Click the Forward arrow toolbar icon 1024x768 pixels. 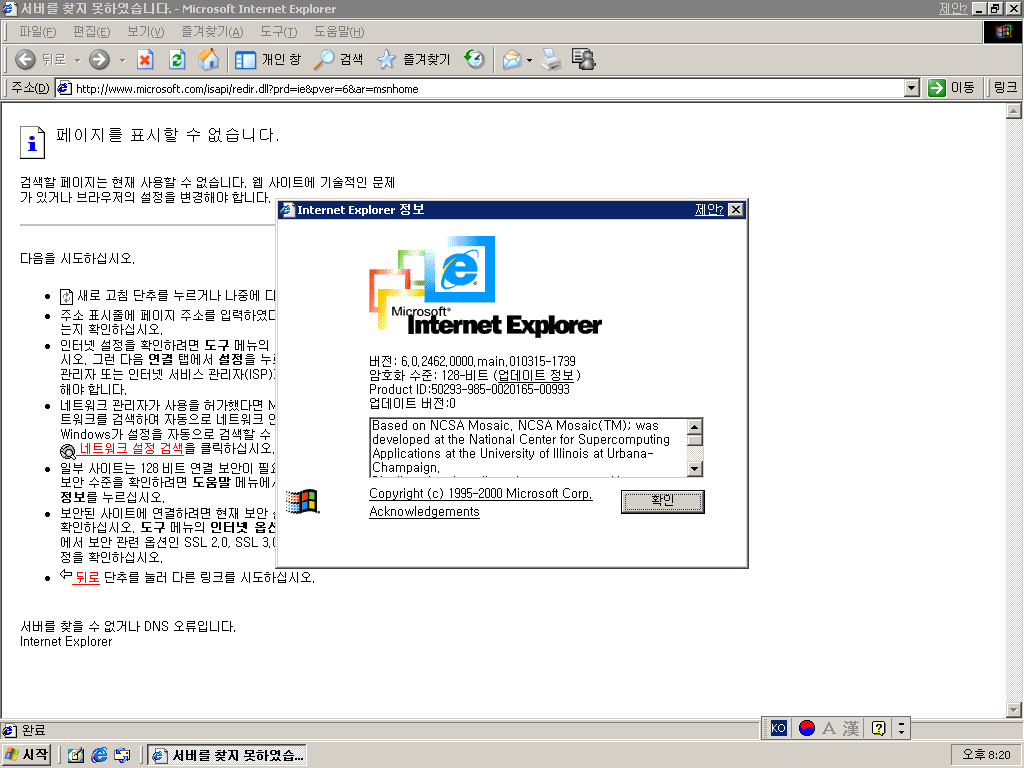coord(99,59)
